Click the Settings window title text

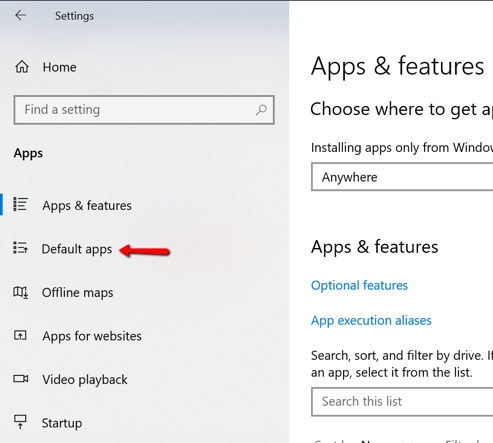[74, 16]
